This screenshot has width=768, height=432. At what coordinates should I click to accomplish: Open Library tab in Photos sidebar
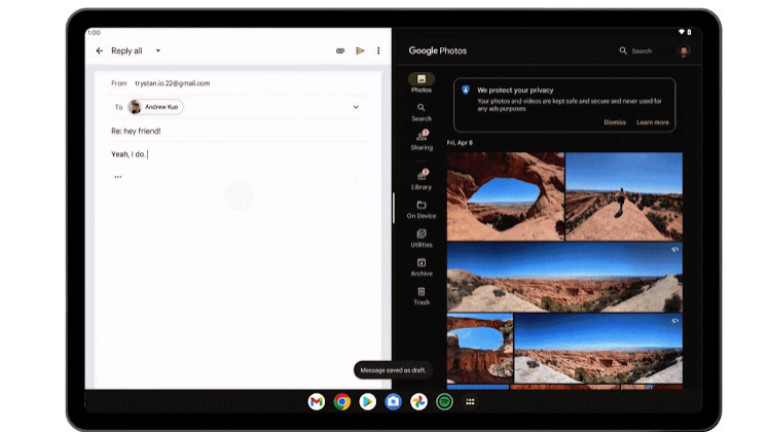click(x=421, y=178)
